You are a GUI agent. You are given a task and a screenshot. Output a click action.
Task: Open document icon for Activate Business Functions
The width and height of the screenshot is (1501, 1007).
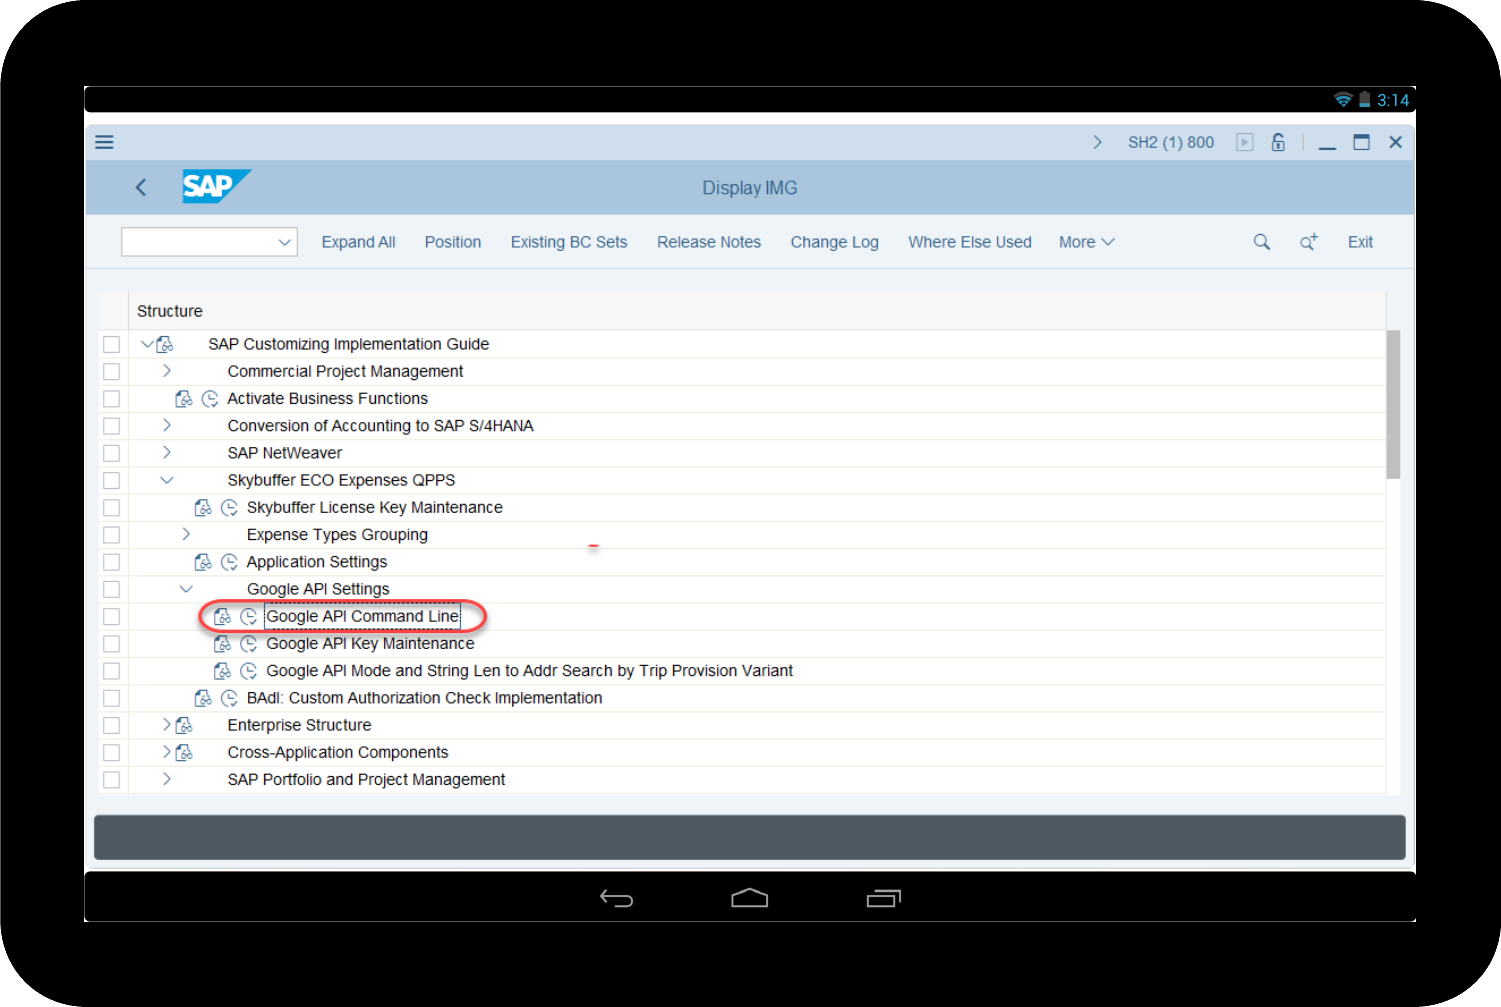pyautogui.click(x=183, y=398)
